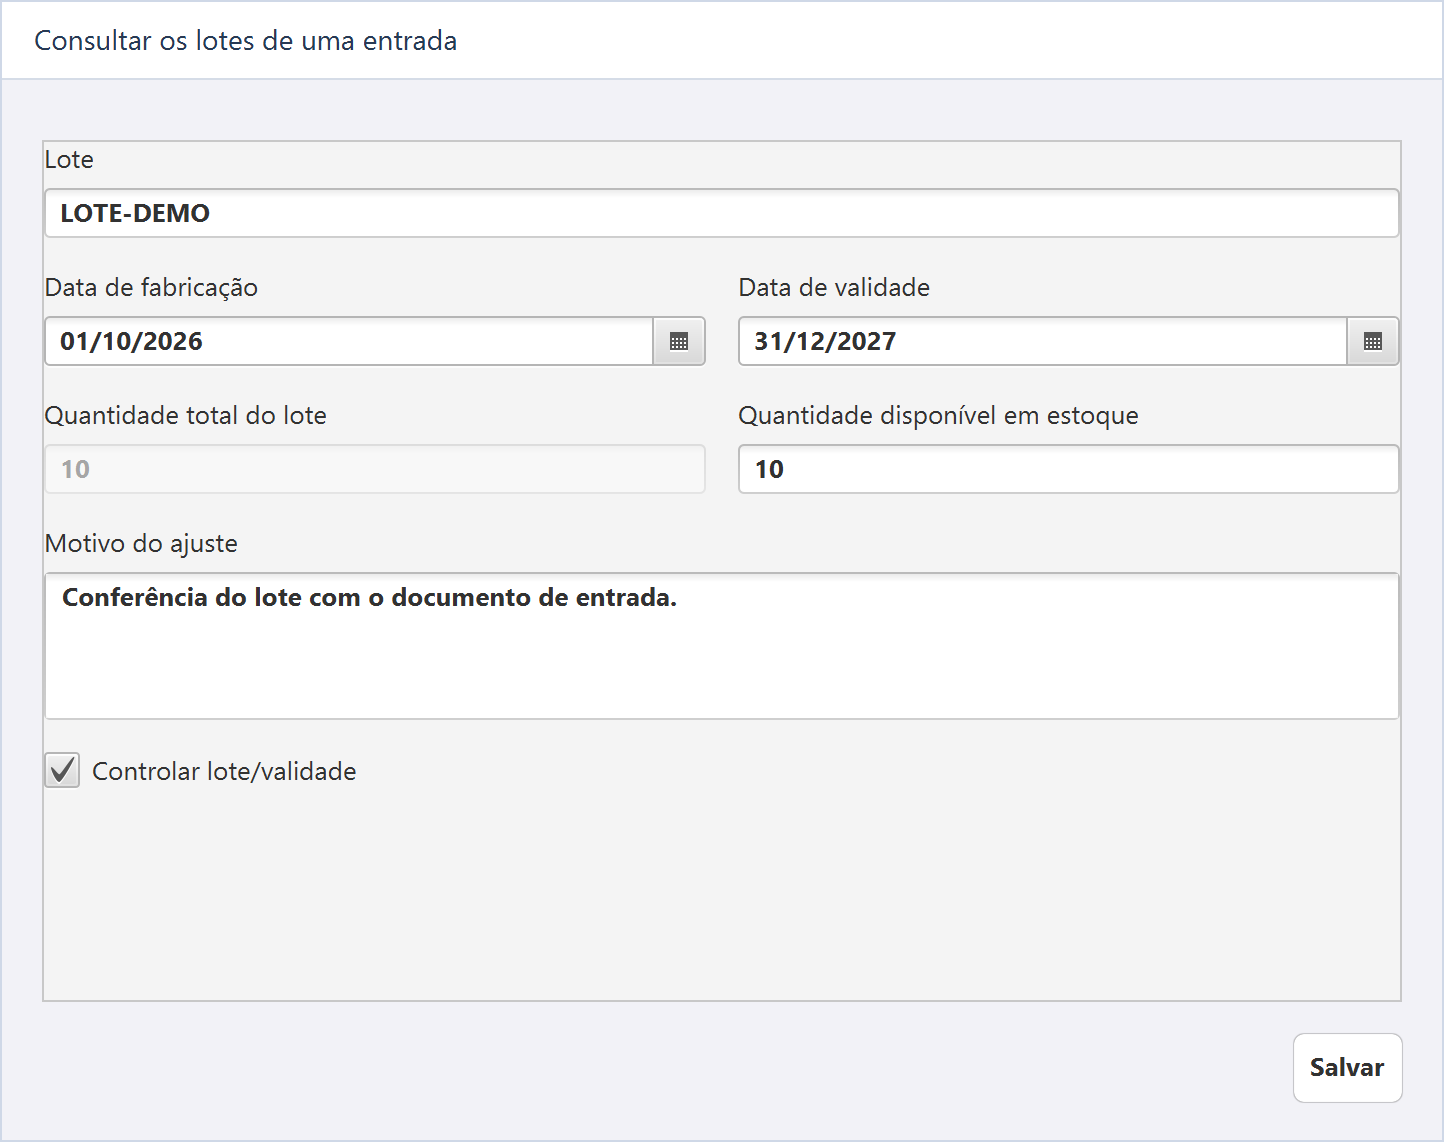Click the disabled Quantidade total do lote field
This screenshot has width=1444, height=1142.
(375, 469)
